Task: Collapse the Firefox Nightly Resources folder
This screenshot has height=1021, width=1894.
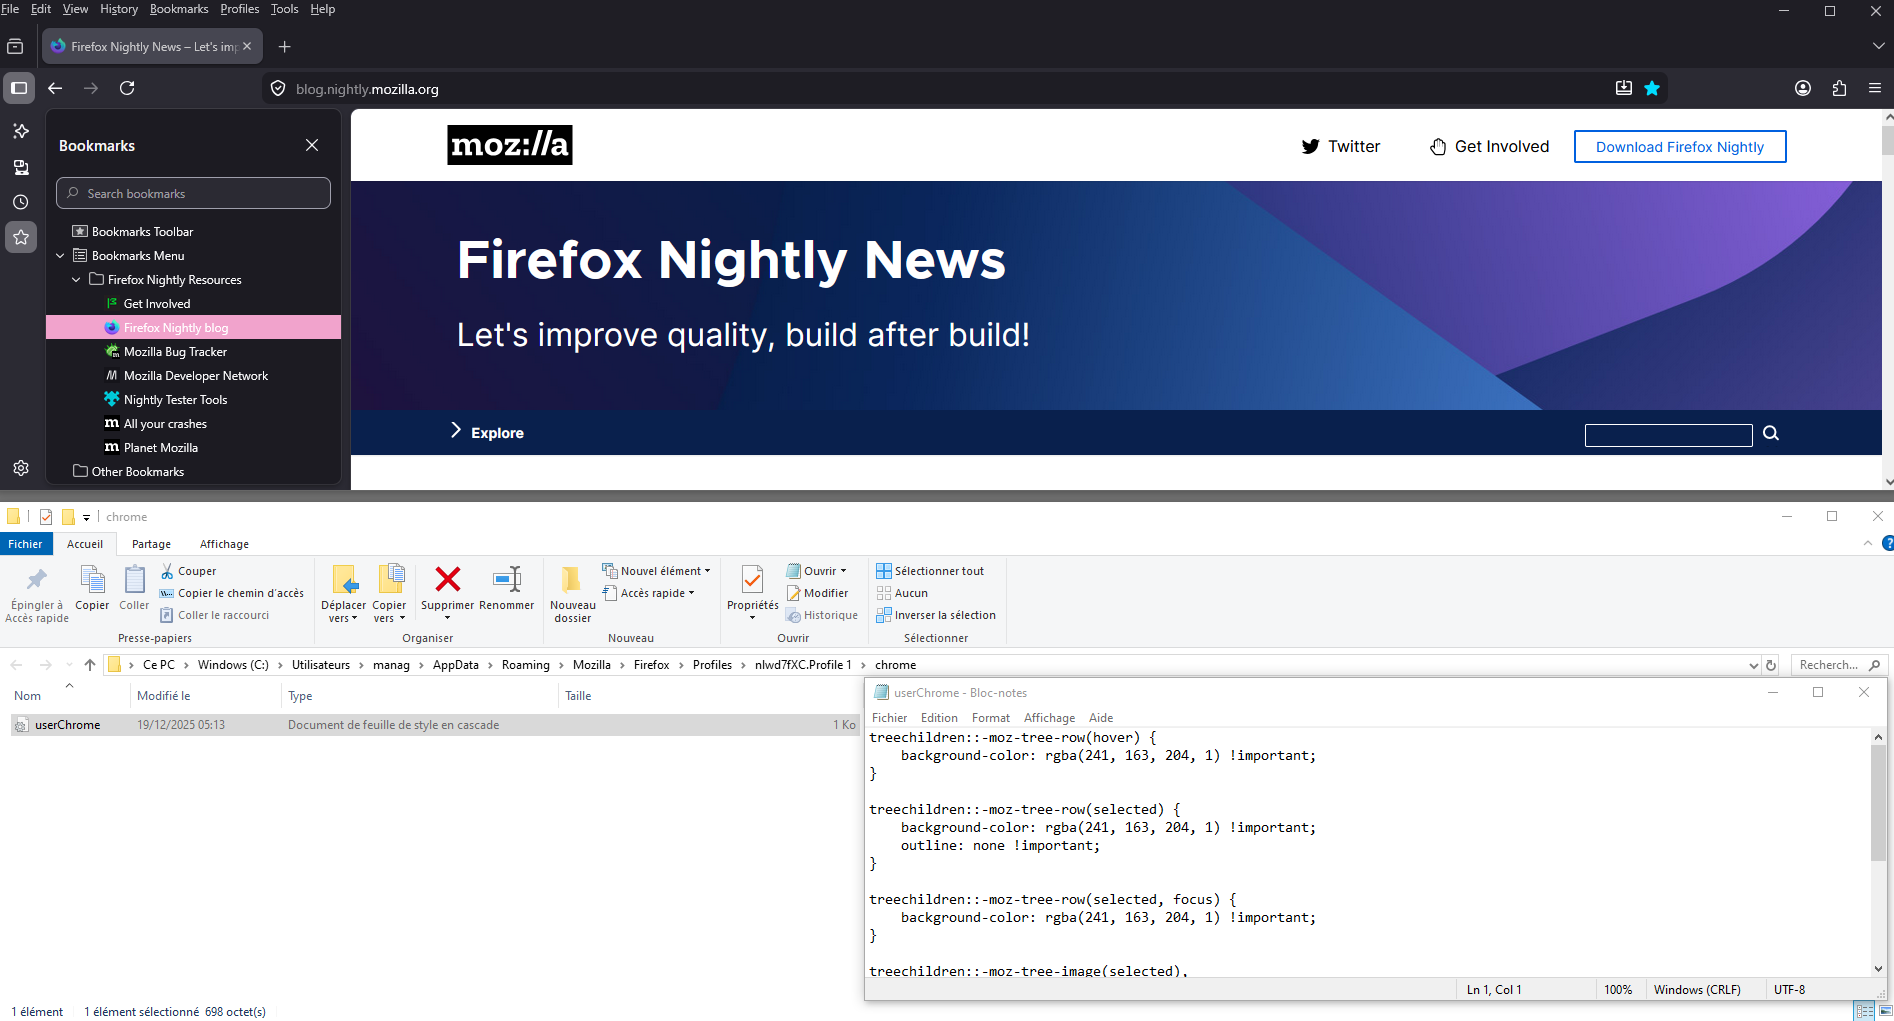Action: pyautogui.click(x=76, y=280)
